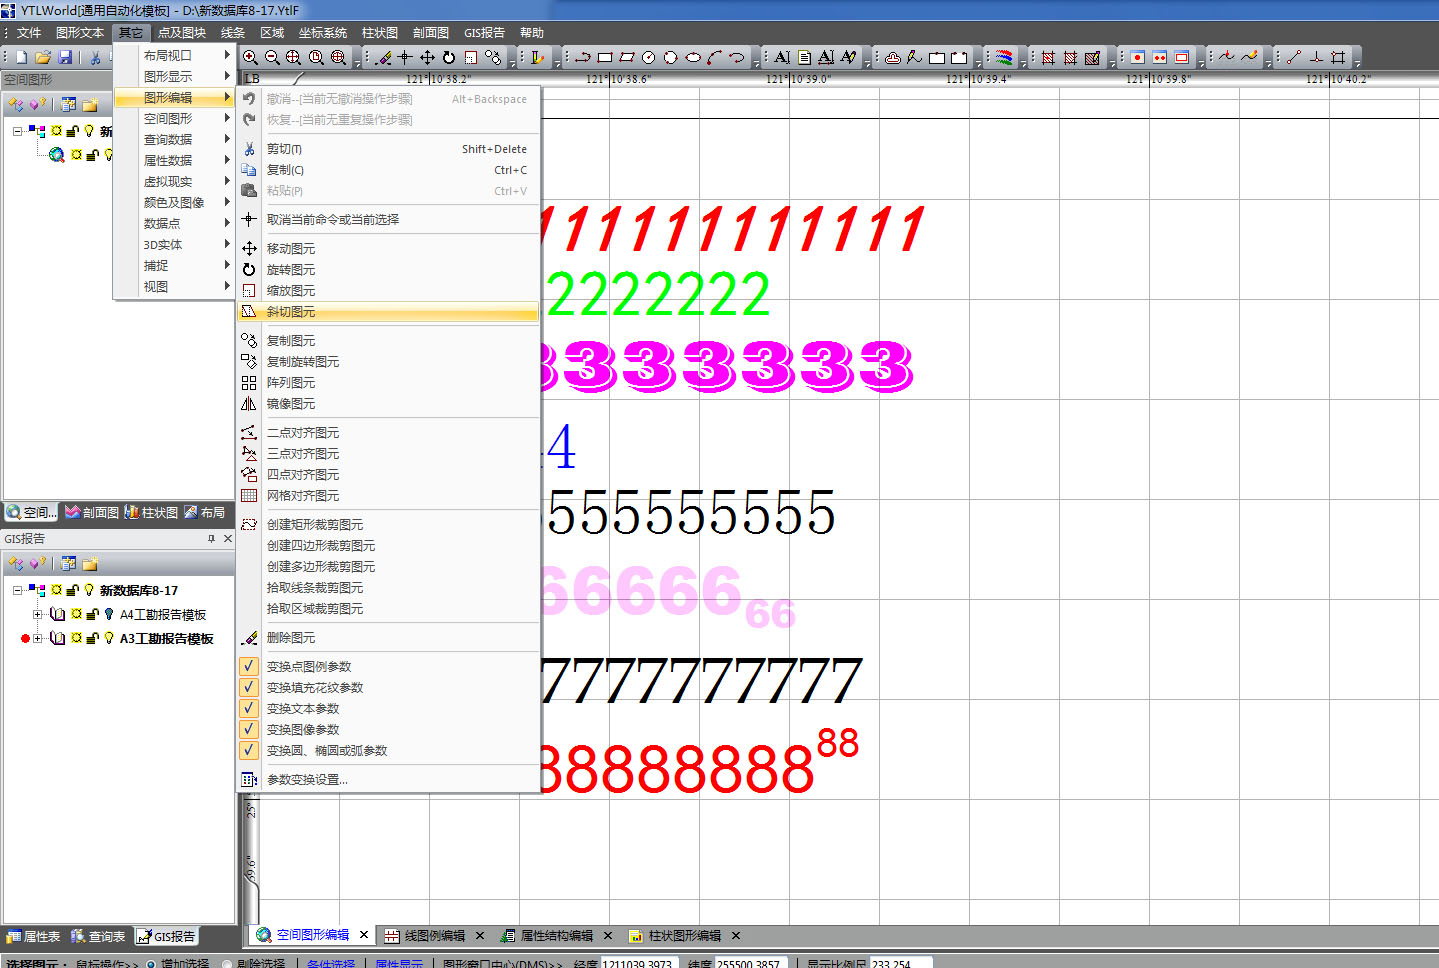Screen dimensions: 1439x968
Task: Collapse the 新数据库8-17 tree node
Action: click(x=17, y=590)
